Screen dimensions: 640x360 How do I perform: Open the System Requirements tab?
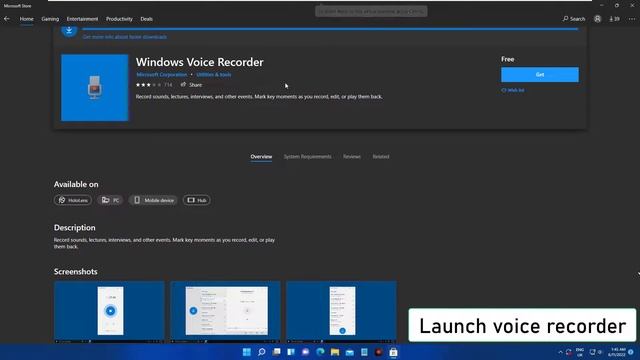[307, 157]
